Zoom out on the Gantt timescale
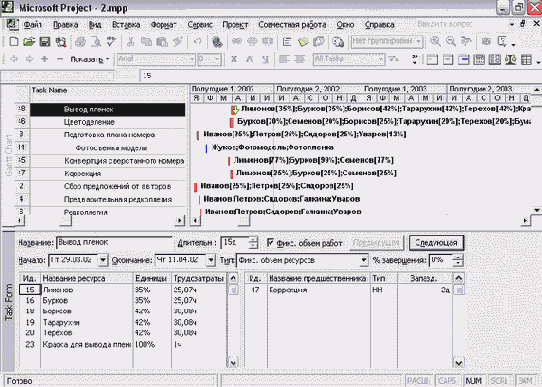Viewport: 542px width, 387px height. tap(451, 42)
